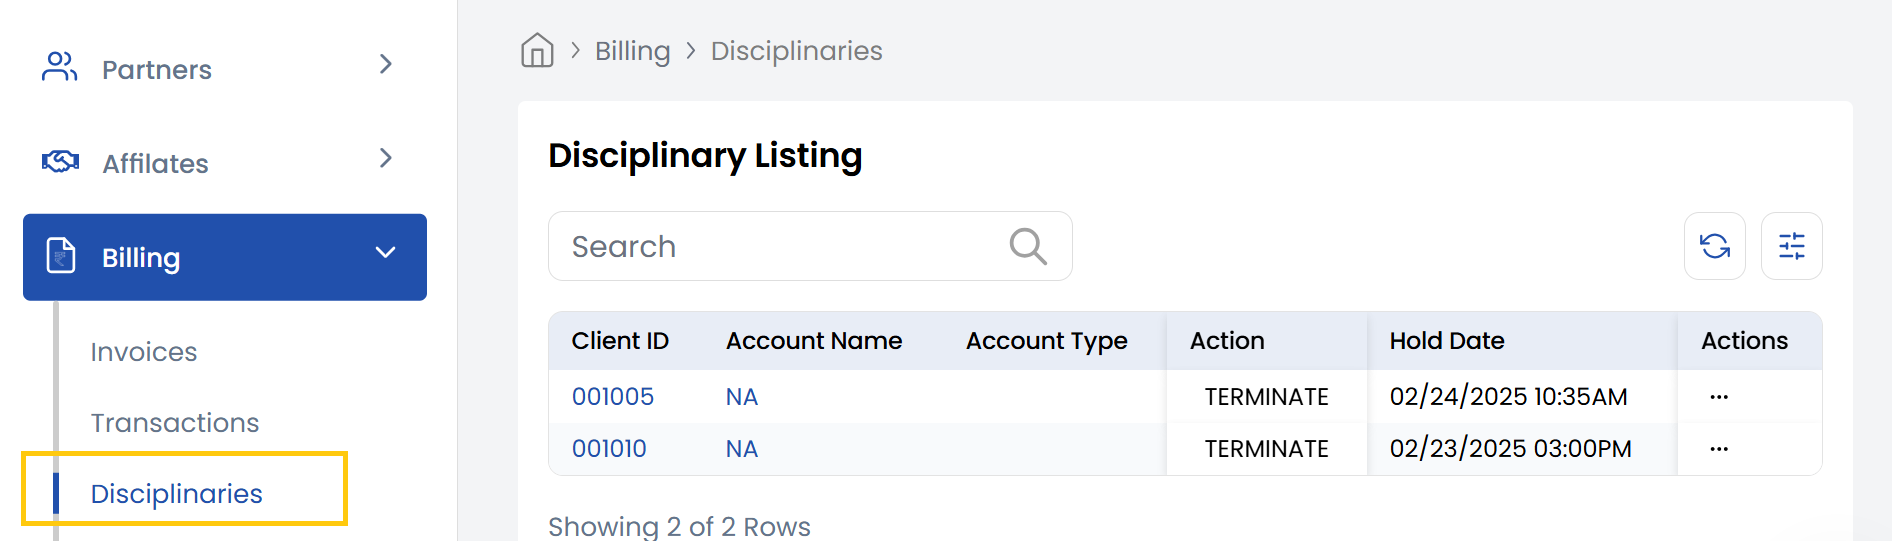The image size is (1892, 548).
Task: Select Disciplinaries in the sidebar
Action: 177,494
